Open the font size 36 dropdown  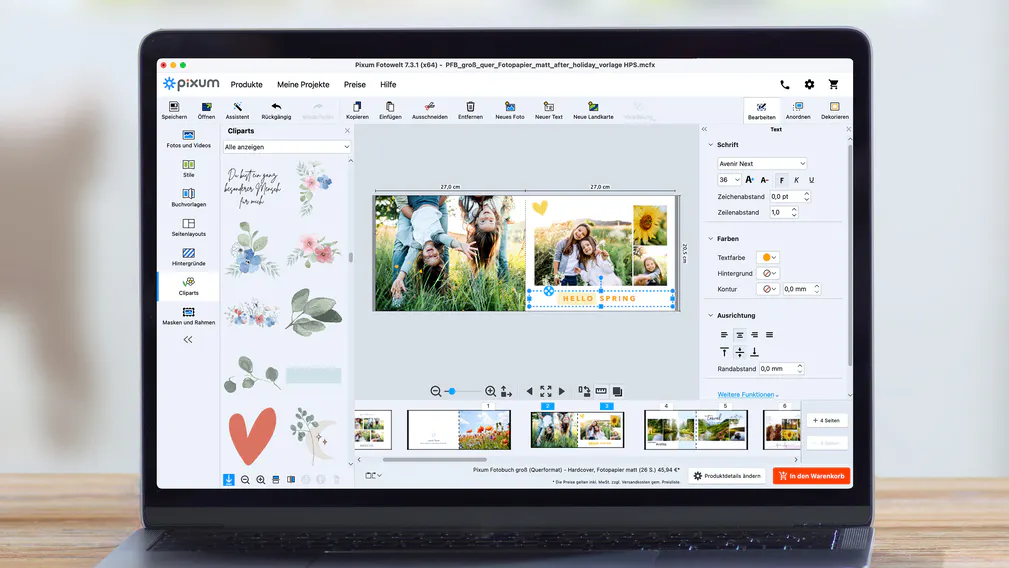(729, 180)
